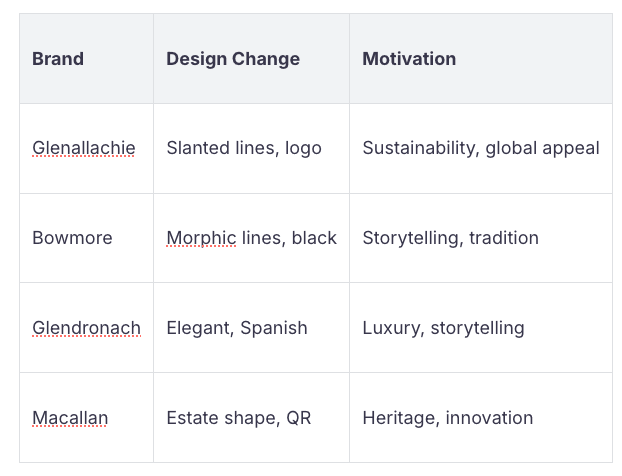
Task: Click the word innovation in Macallan's row
Action: coord(489,418)
